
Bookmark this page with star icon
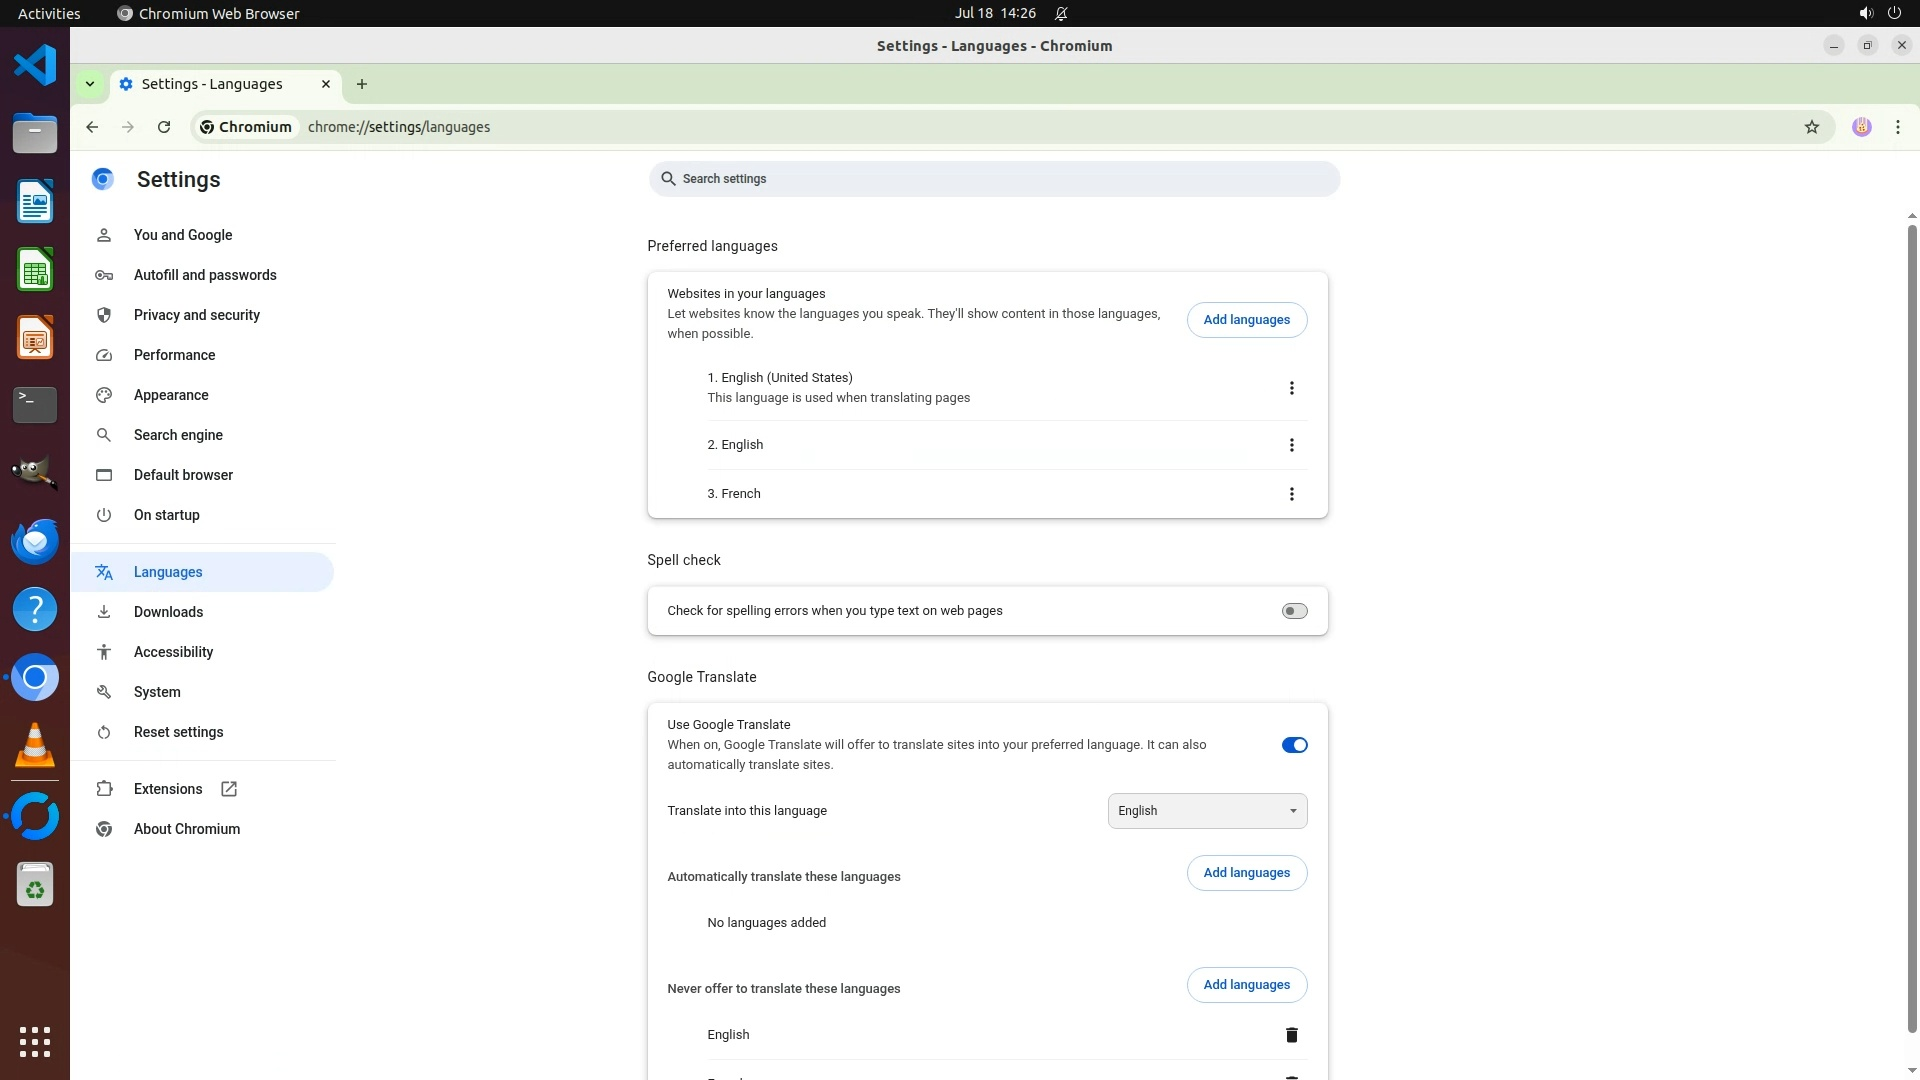click(x=1811, y=127)
